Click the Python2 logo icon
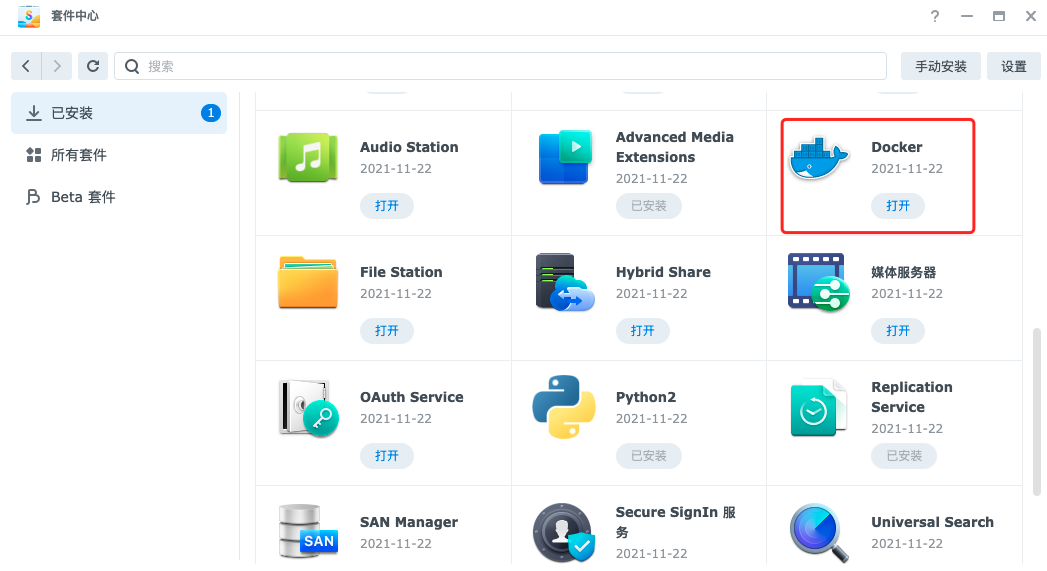This screenshot has height=571, width=1047. click(564, 407)
